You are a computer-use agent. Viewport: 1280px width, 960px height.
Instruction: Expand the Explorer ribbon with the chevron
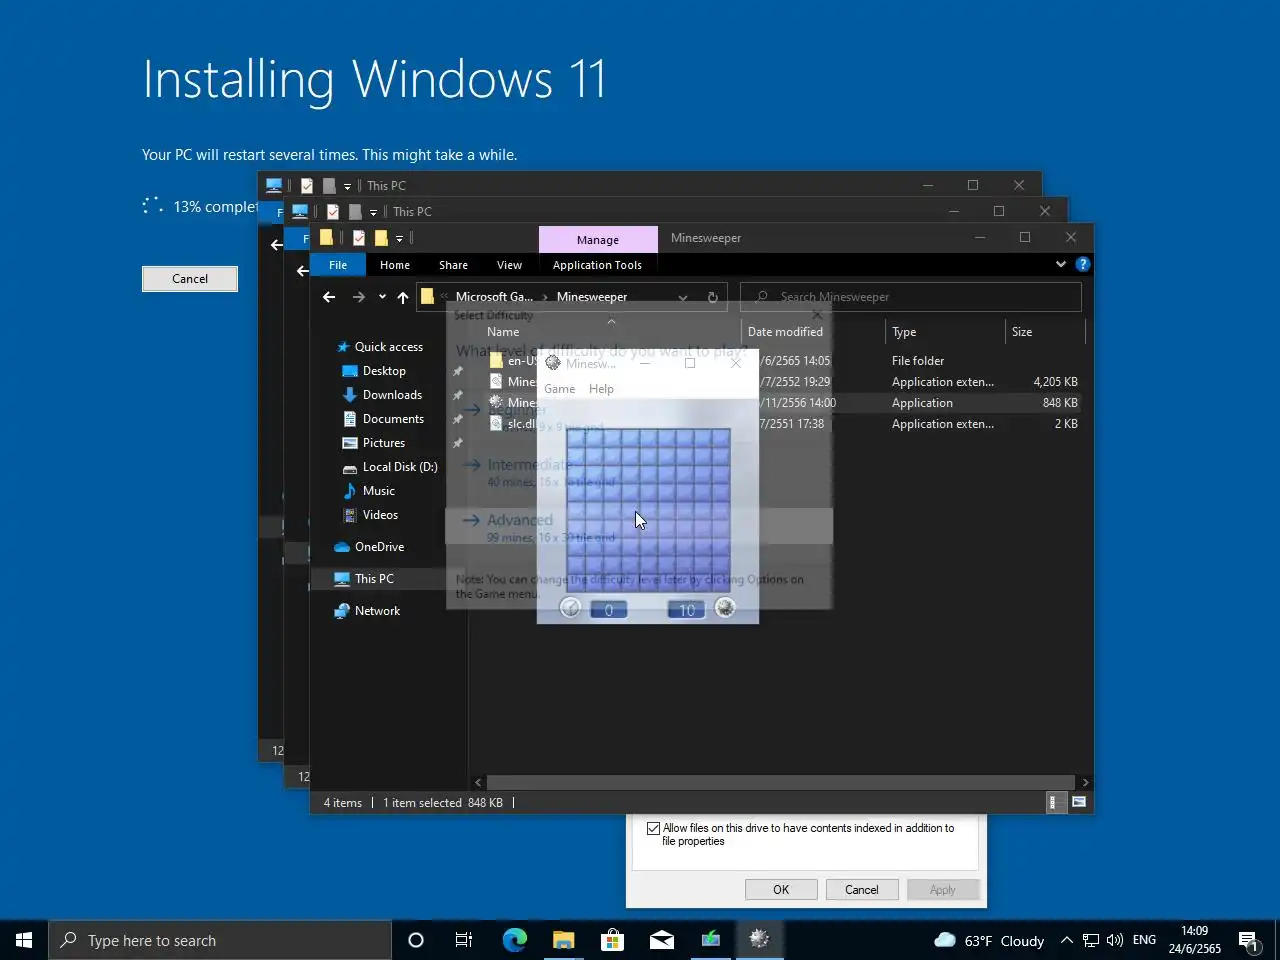[x=1060, y=264]
